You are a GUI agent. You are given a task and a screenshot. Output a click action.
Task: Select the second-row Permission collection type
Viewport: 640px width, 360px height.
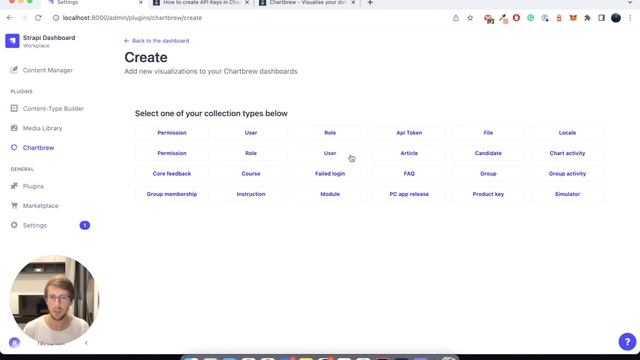172,153
